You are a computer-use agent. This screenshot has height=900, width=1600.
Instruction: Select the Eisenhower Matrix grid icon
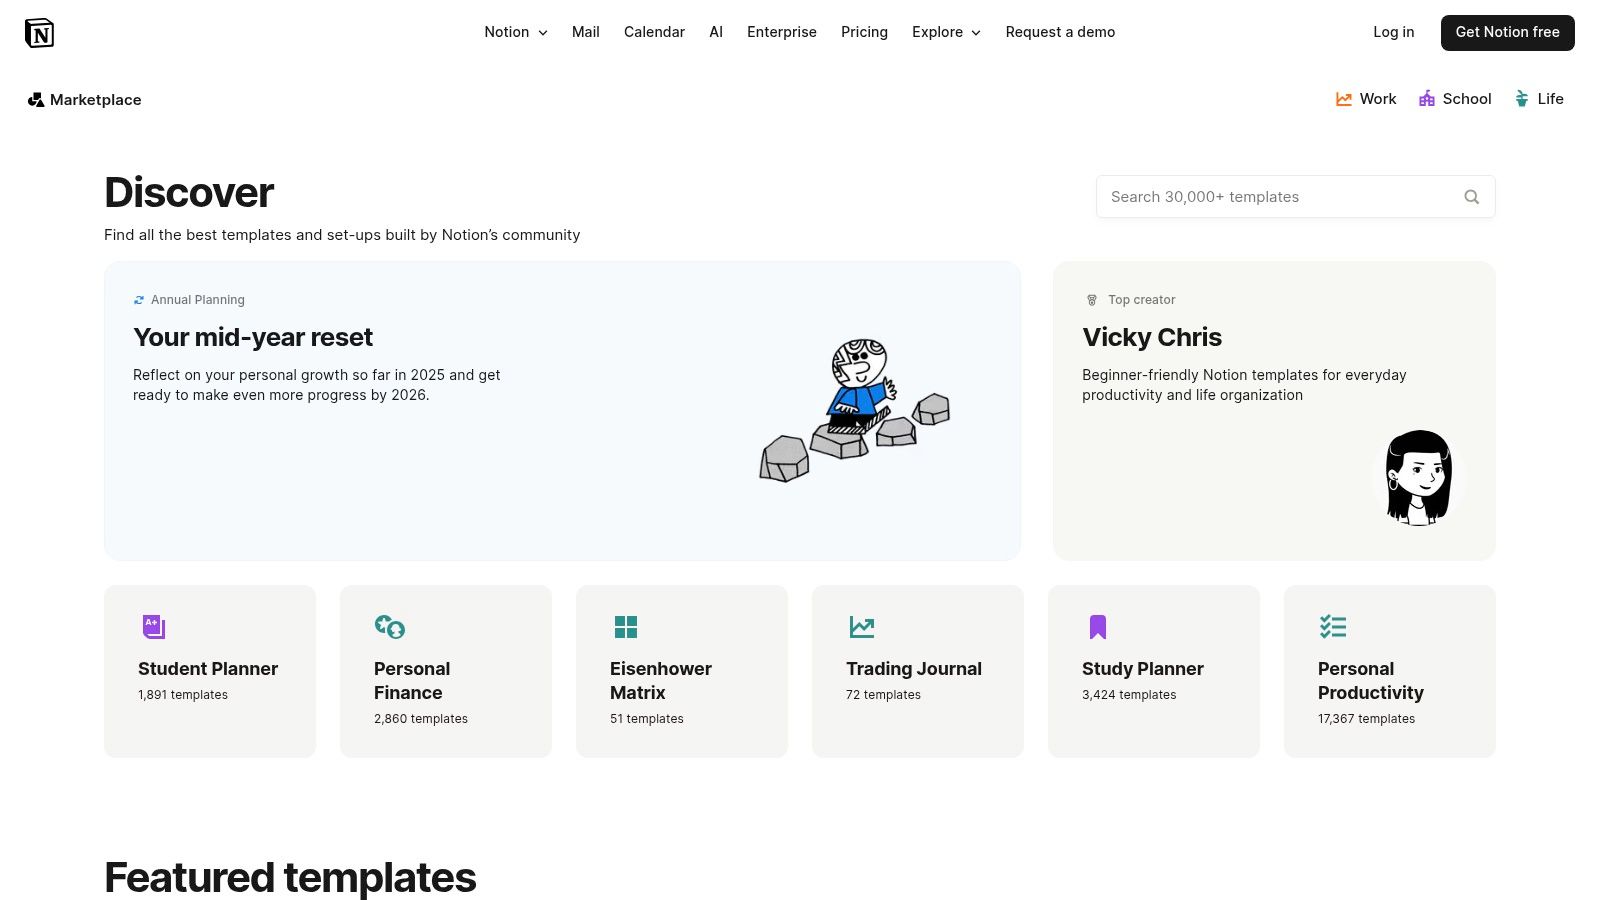(x=625, y=627)
